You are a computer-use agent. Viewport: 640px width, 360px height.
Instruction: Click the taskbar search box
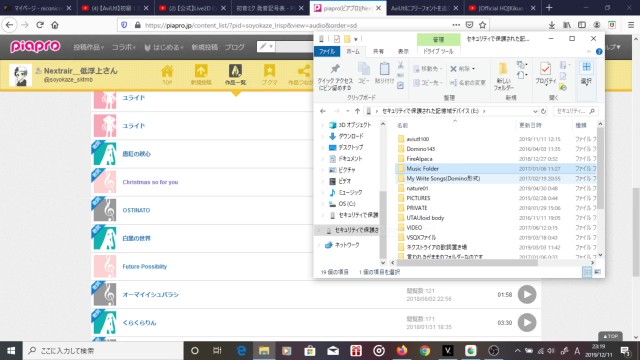click(103, 351)
